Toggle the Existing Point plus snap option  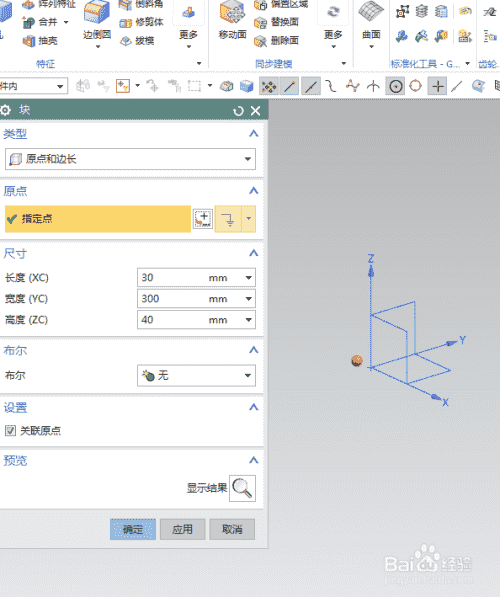[438, 86]
